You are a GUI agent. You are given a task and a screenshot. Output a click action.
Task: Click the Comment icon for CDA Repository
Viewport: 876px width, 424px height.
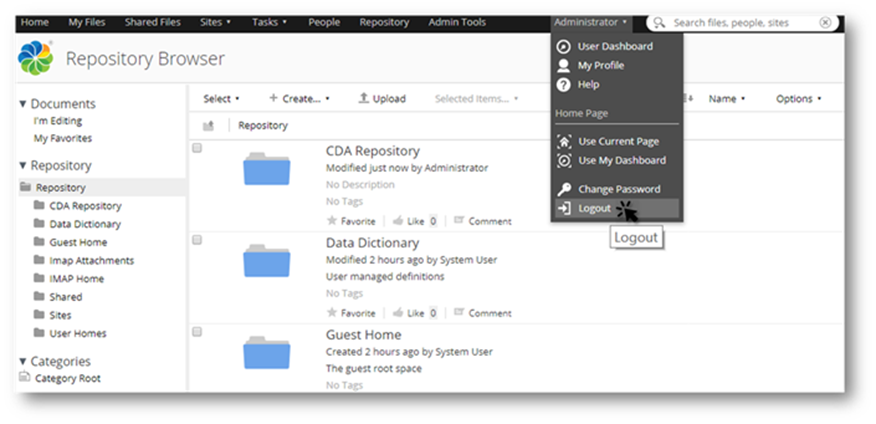[x=459, y=221]
